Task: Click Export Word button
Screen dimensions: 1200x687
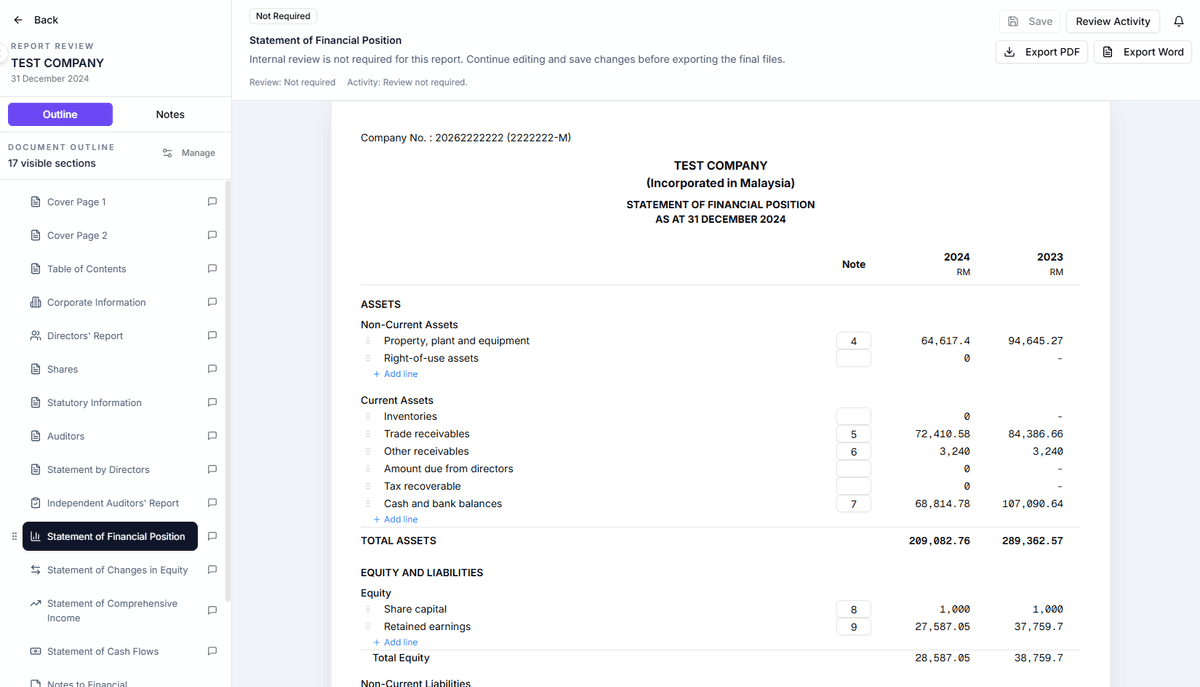Action: tap(1143, 52)
